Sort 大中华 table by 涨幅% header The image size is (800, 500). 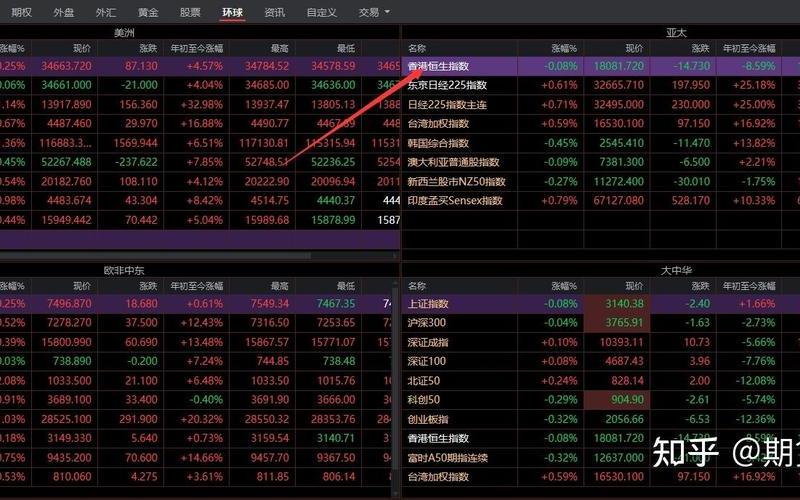[x=564, y=286]
